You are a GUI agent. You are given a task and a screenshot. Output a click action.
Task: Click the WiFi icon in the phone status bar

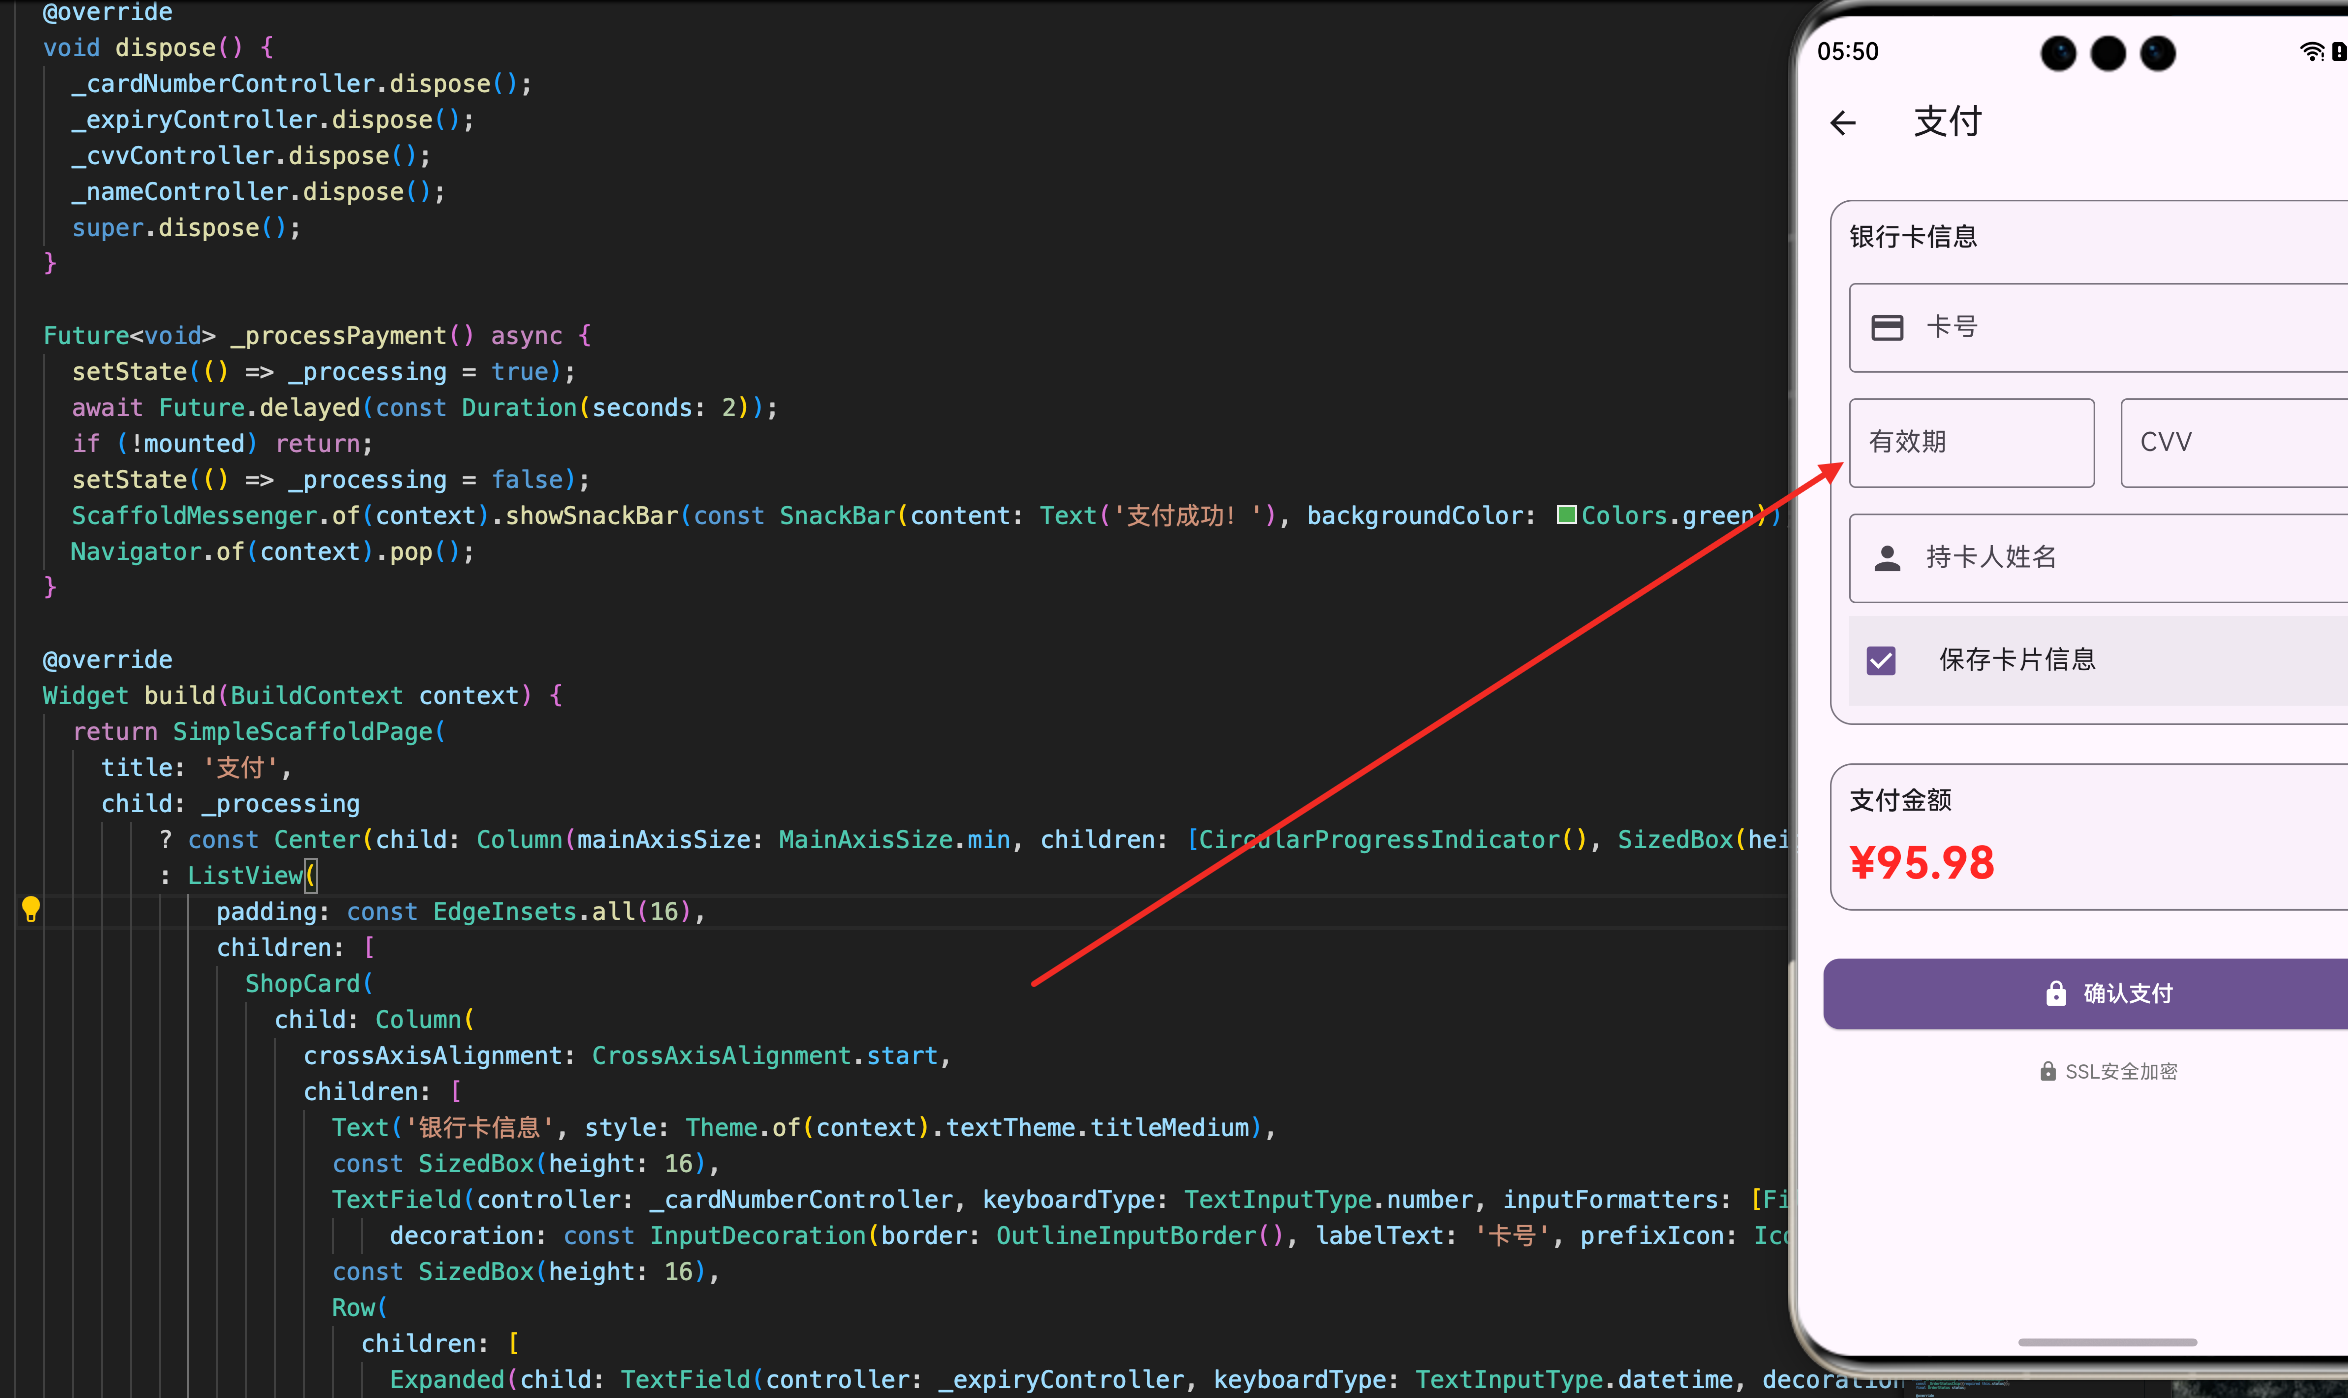2311,52
